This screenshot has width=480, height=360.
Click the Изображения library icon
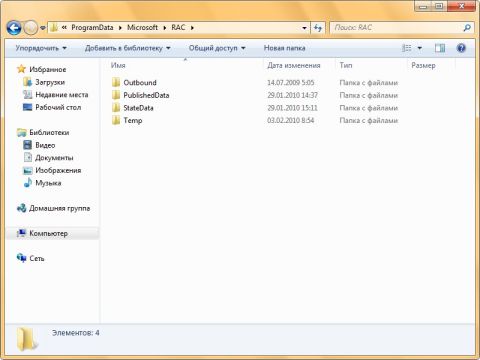[x=27, y=170]
